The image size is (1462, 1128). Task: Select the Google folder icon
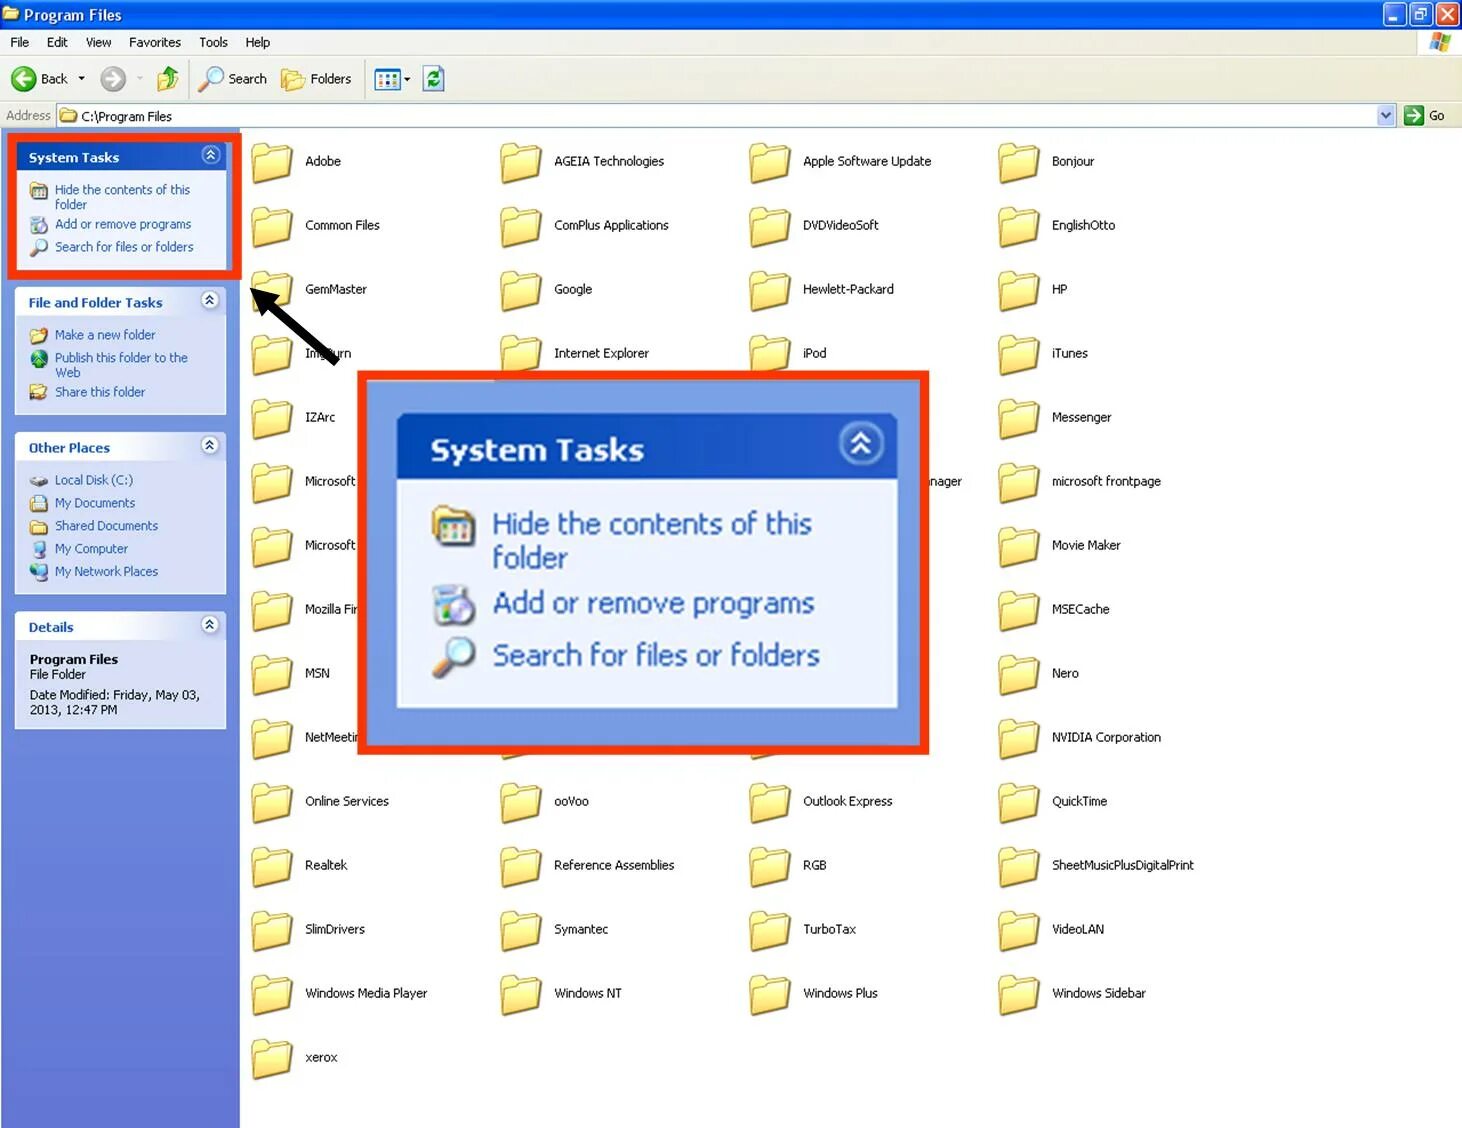521,290
